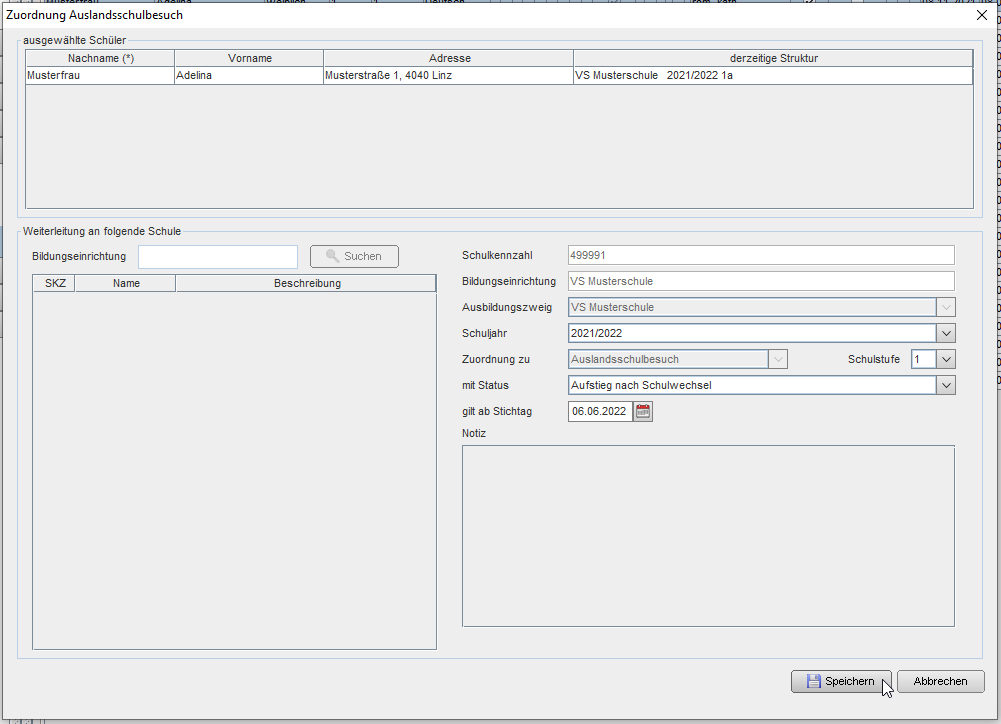Click into the Notiz text area
Image resolution: width=1001 pixels, height=724 pixels.
click(x=708, y=536)
